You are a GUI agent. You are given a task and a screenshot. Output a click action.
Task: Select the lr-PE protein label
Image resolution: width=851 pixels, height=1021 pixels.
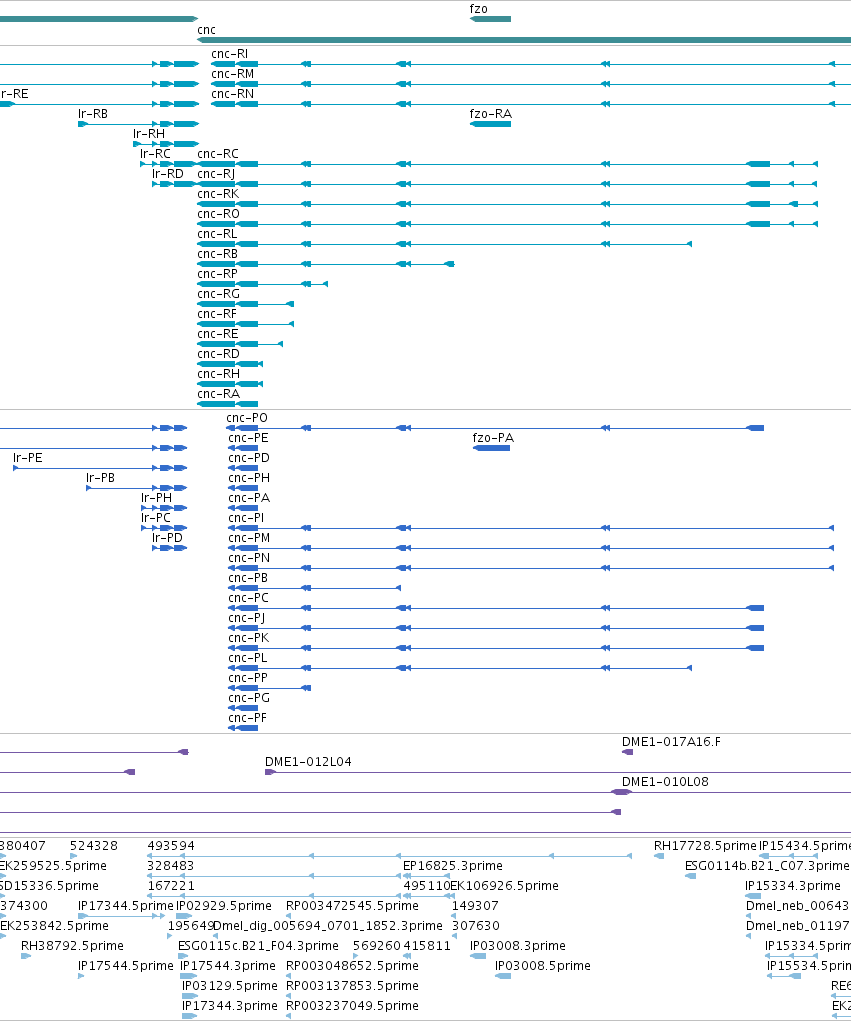[28, 458]
